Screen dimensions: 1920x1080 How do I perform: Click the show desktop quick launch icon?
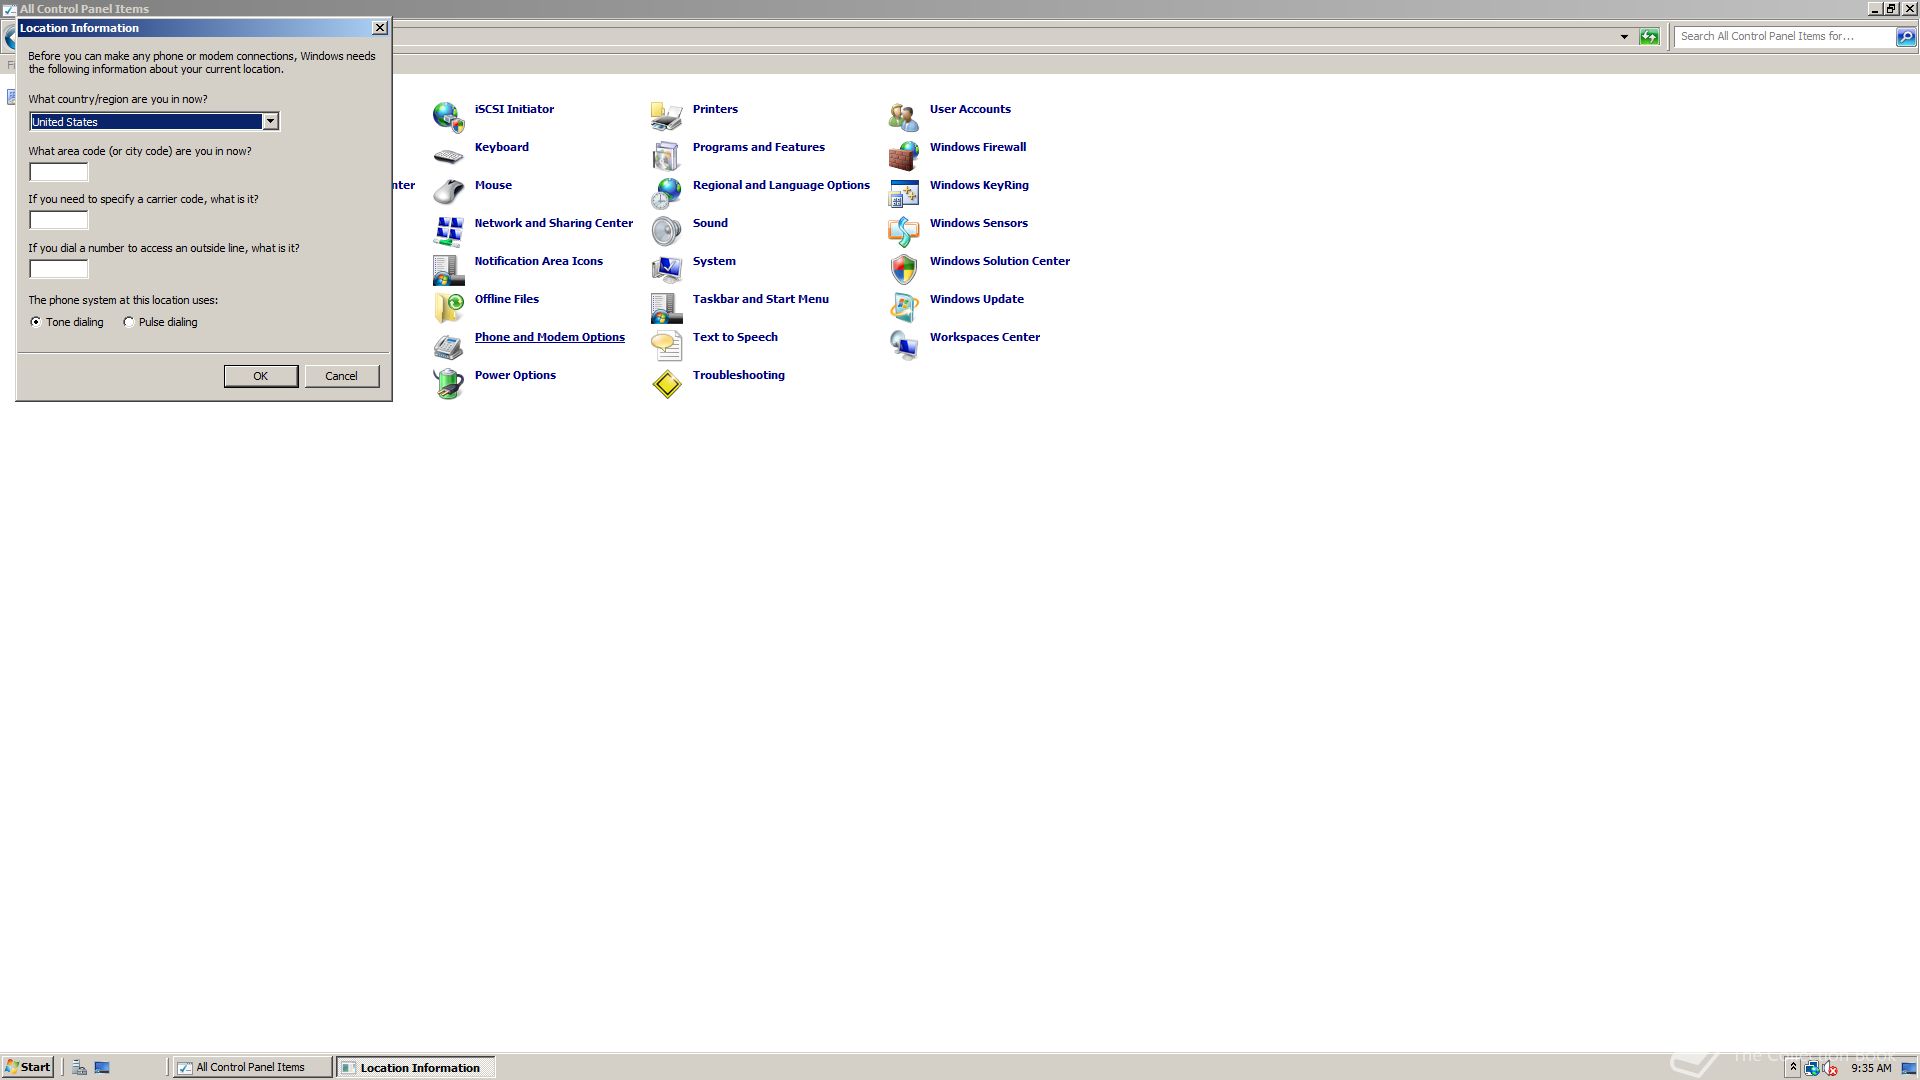[x=102, y=1067]
